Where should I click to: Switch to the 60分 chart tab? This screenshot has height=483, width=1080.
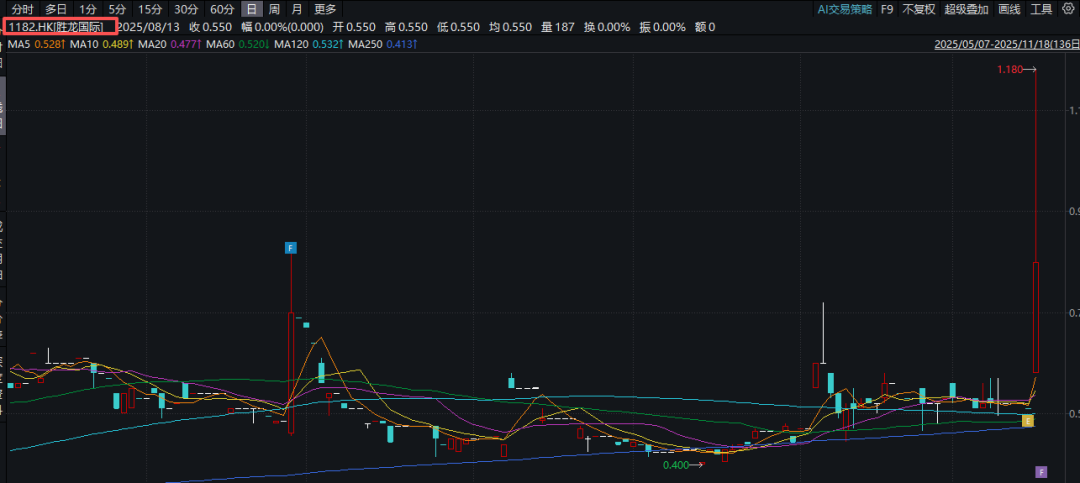222,9
